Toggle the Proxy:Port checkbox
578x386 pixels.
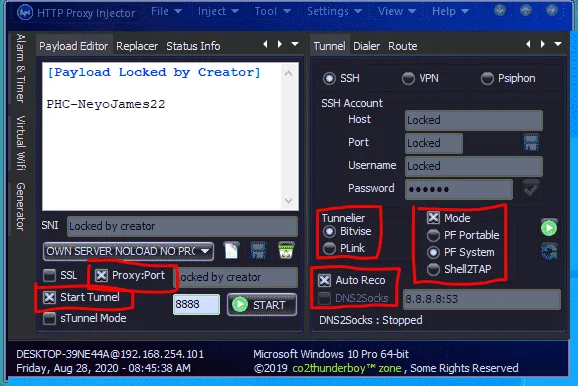click(x=101, y=275)
